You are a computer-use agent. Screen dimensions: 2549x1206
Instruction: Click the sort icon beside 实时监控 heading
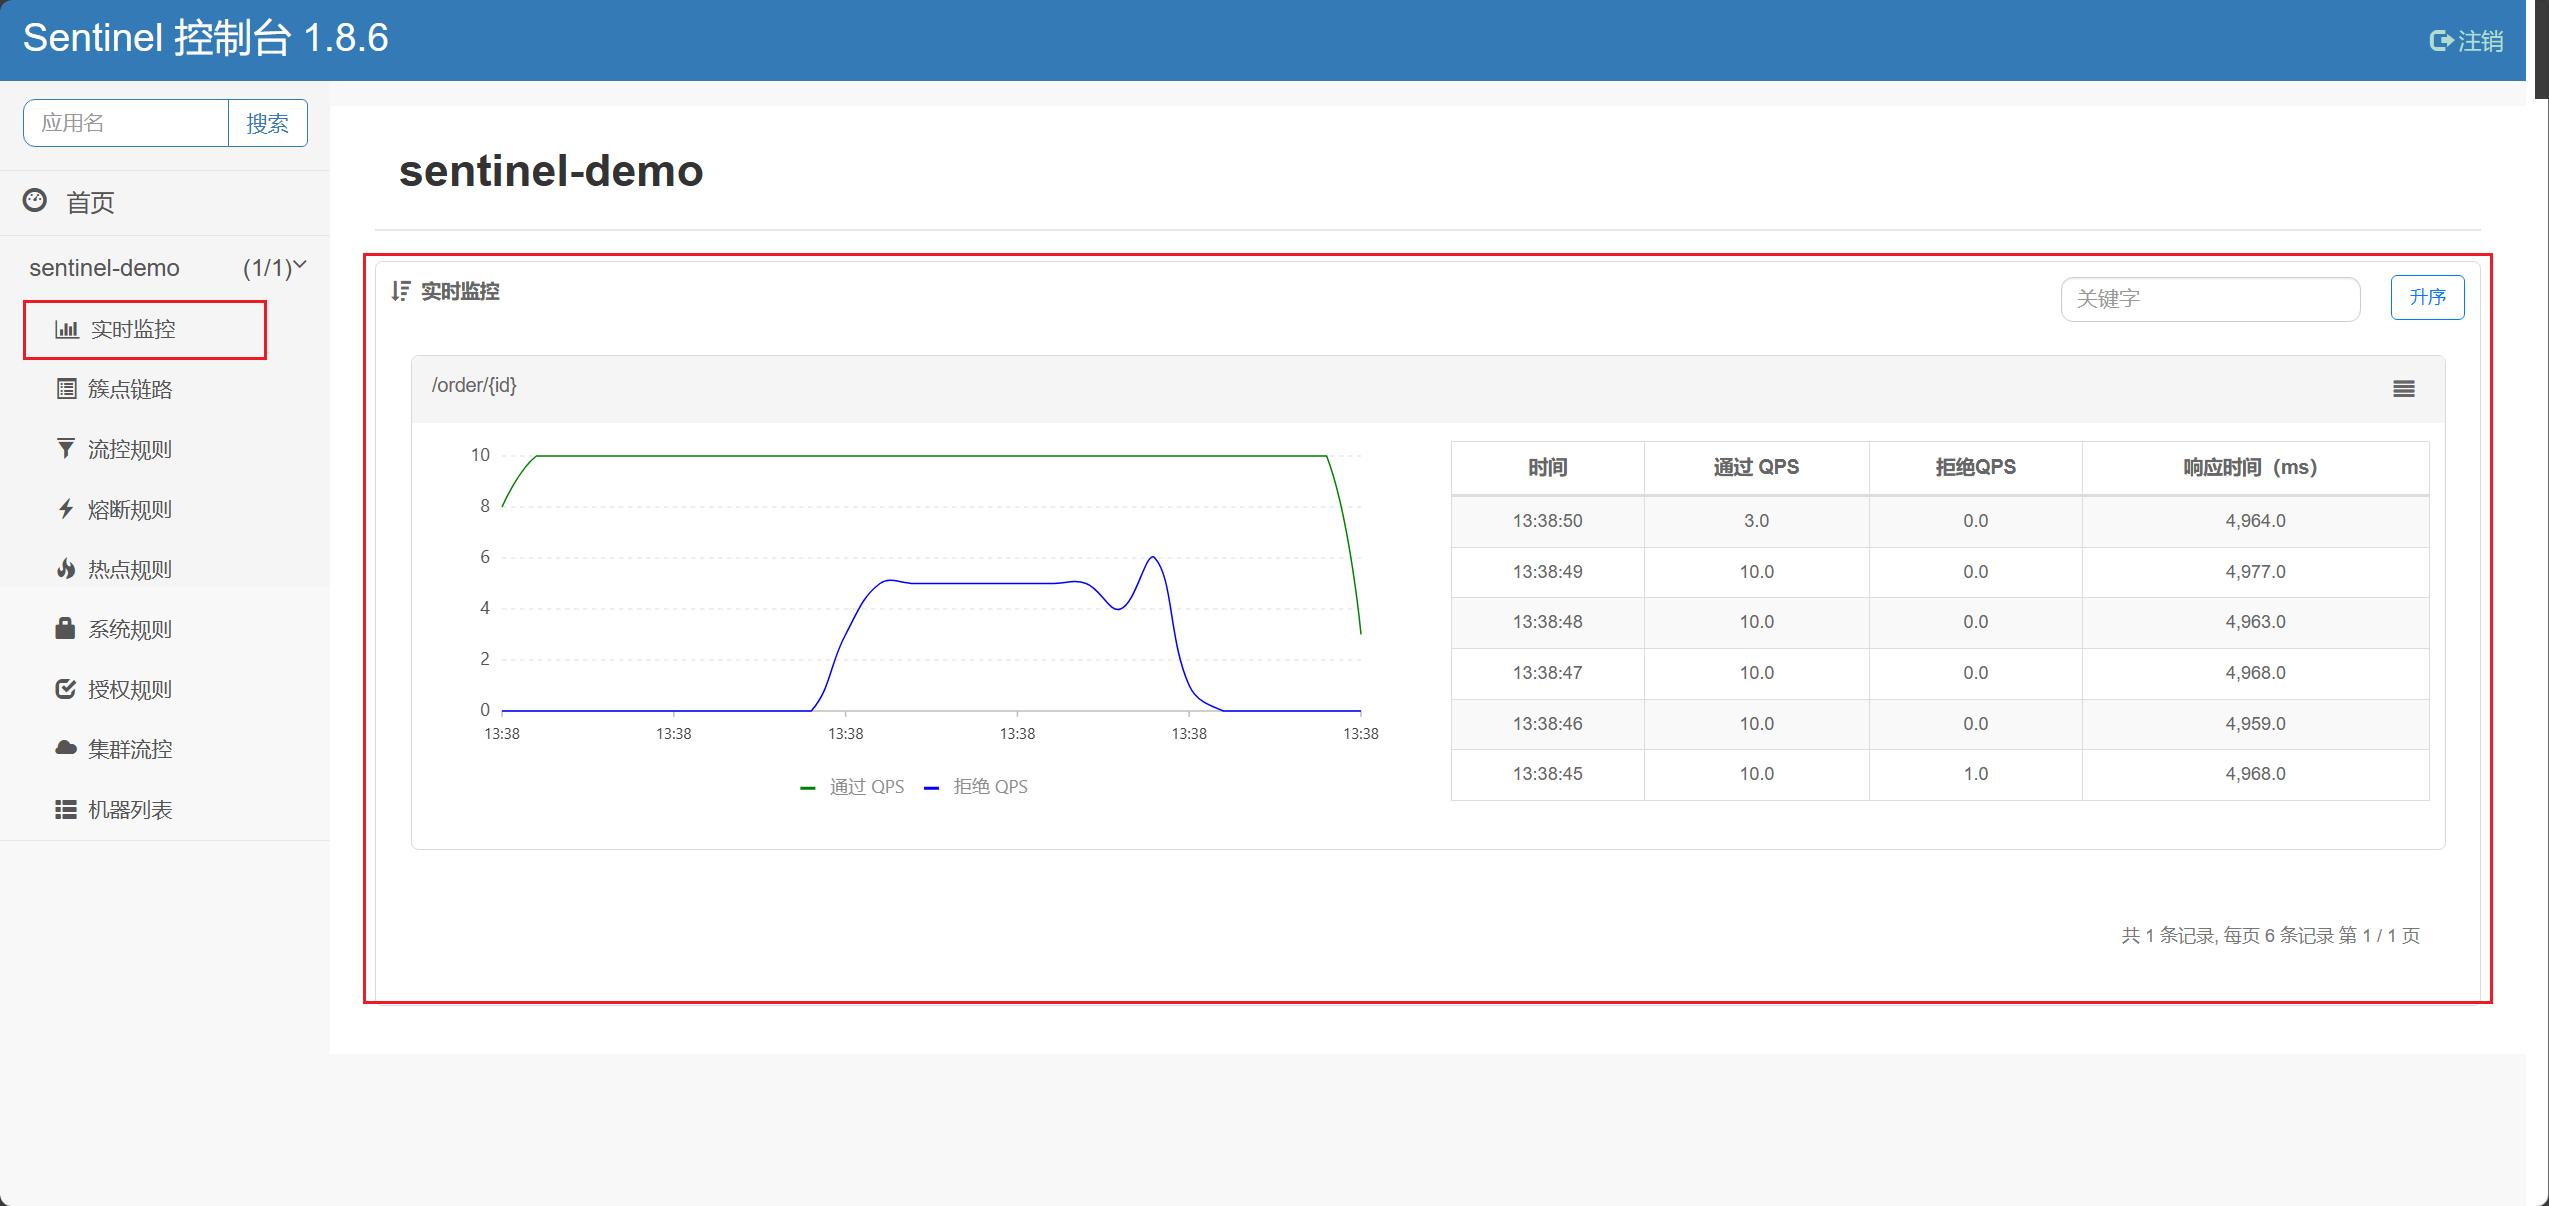coord(401,291)
